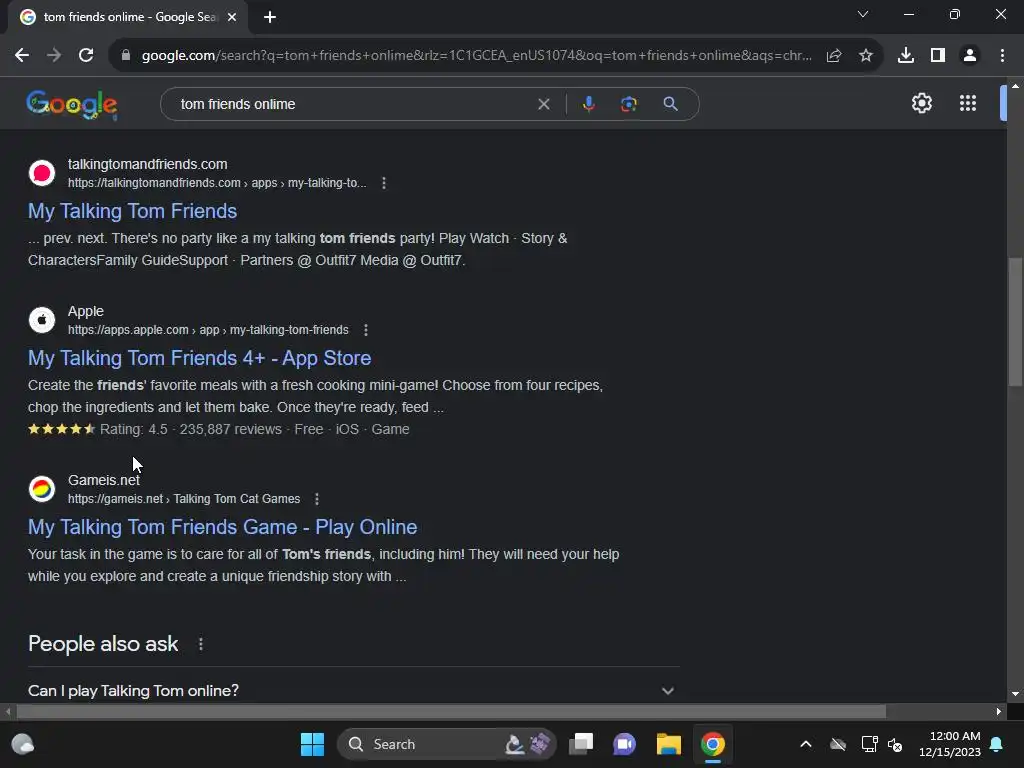Screen dimensions: 1024x768
Task: Click the scroll down arrow button
Action: pyautogui.click(x=1015, y=694)
